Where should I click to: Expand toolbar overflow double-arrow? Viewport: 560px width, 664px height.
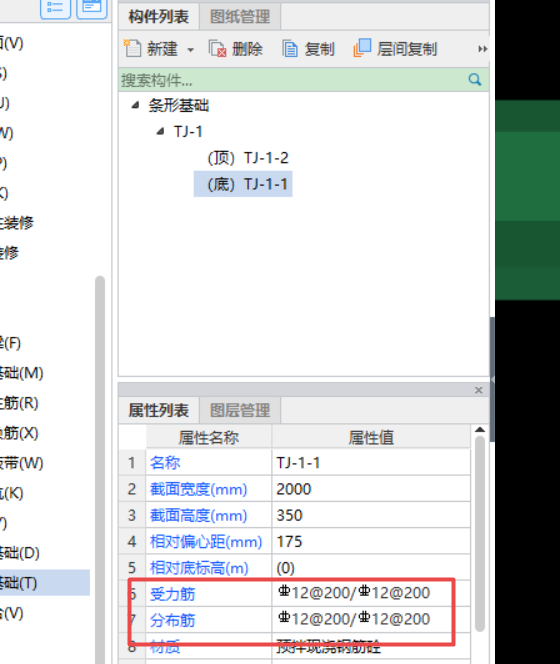[x=482, y=49]
